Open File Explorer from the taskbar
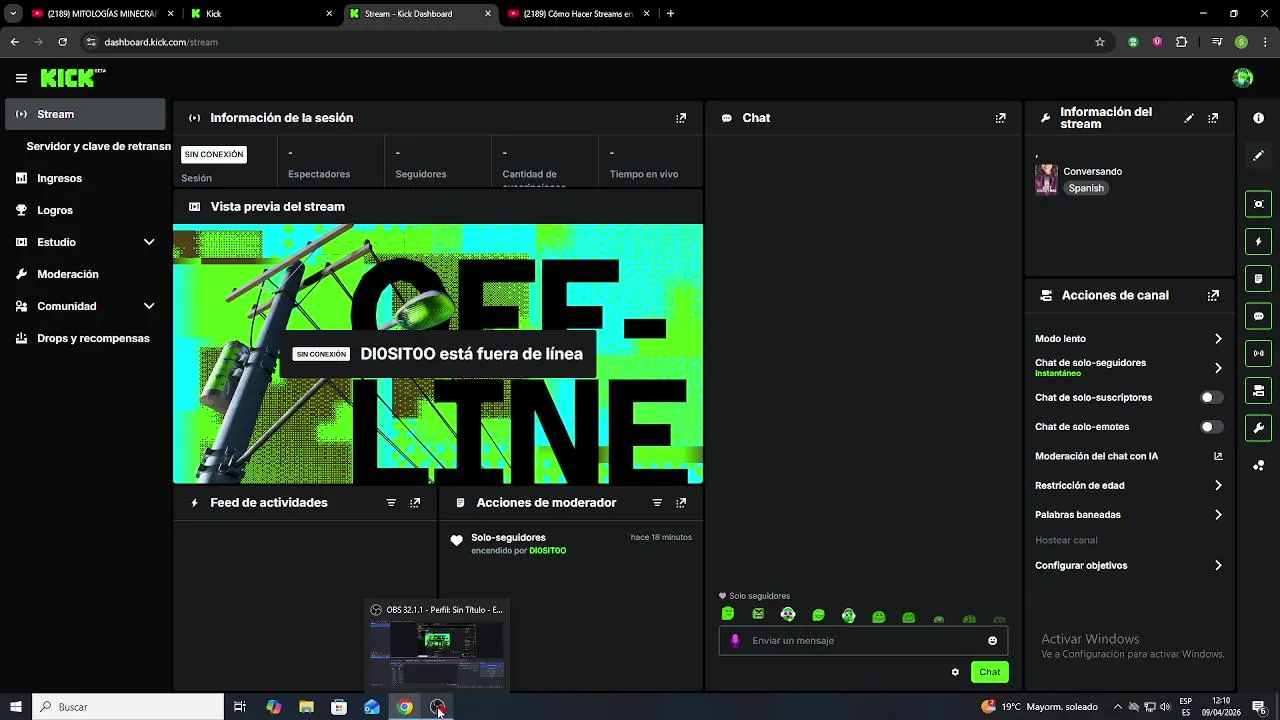The width and height of the screenshot is (1280, 720). tap(306, 707)
